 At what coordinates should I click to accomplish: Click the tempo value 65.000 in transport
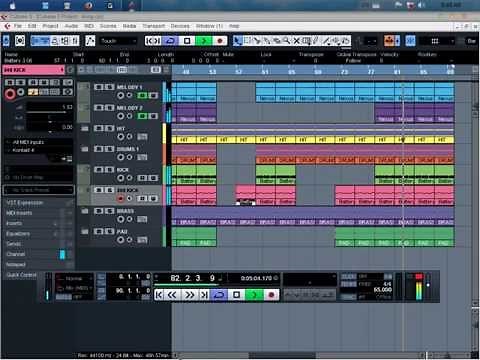(x=382, y=290)
